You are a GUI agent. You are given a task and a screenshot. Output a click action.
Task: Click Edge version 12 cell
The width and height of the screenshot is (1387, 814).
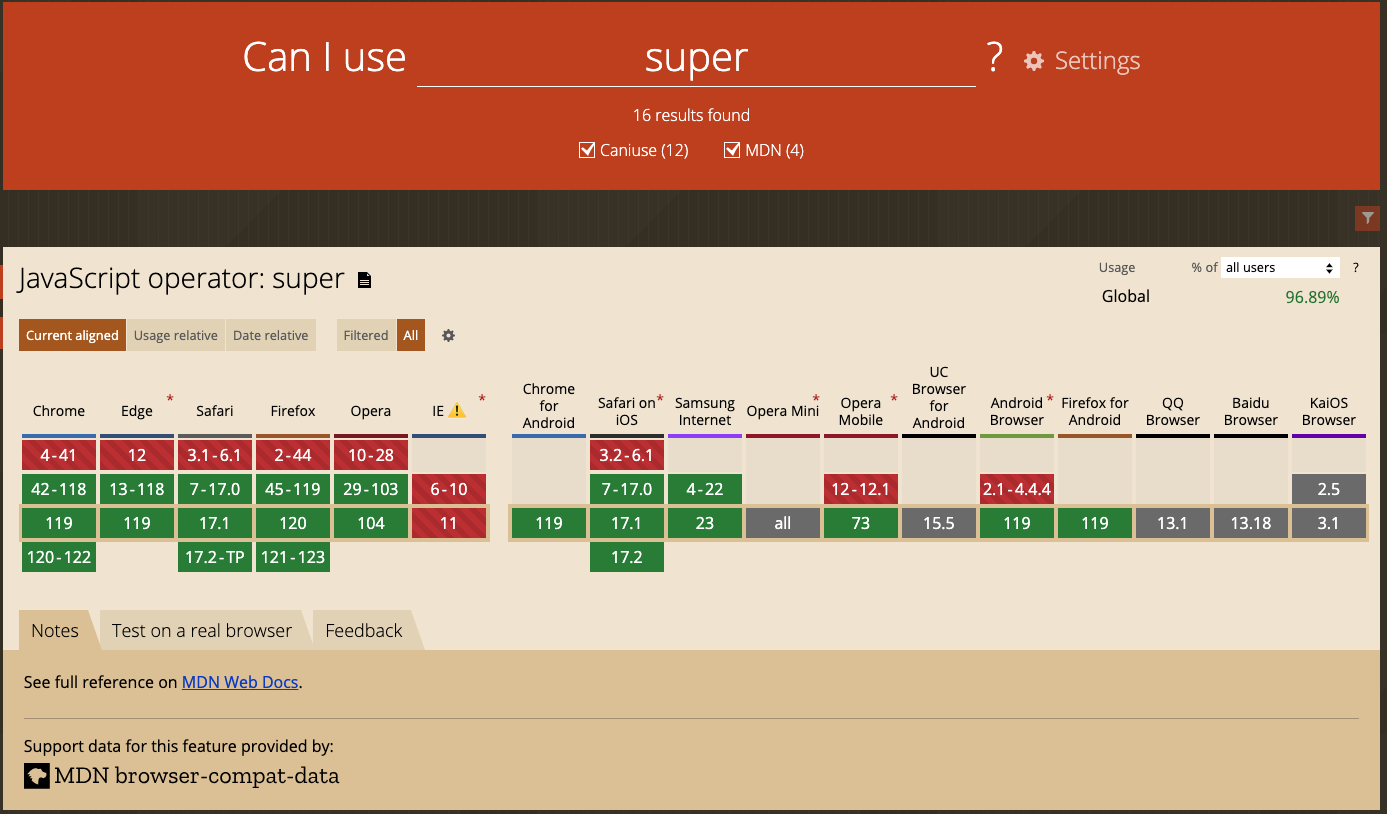137,455
